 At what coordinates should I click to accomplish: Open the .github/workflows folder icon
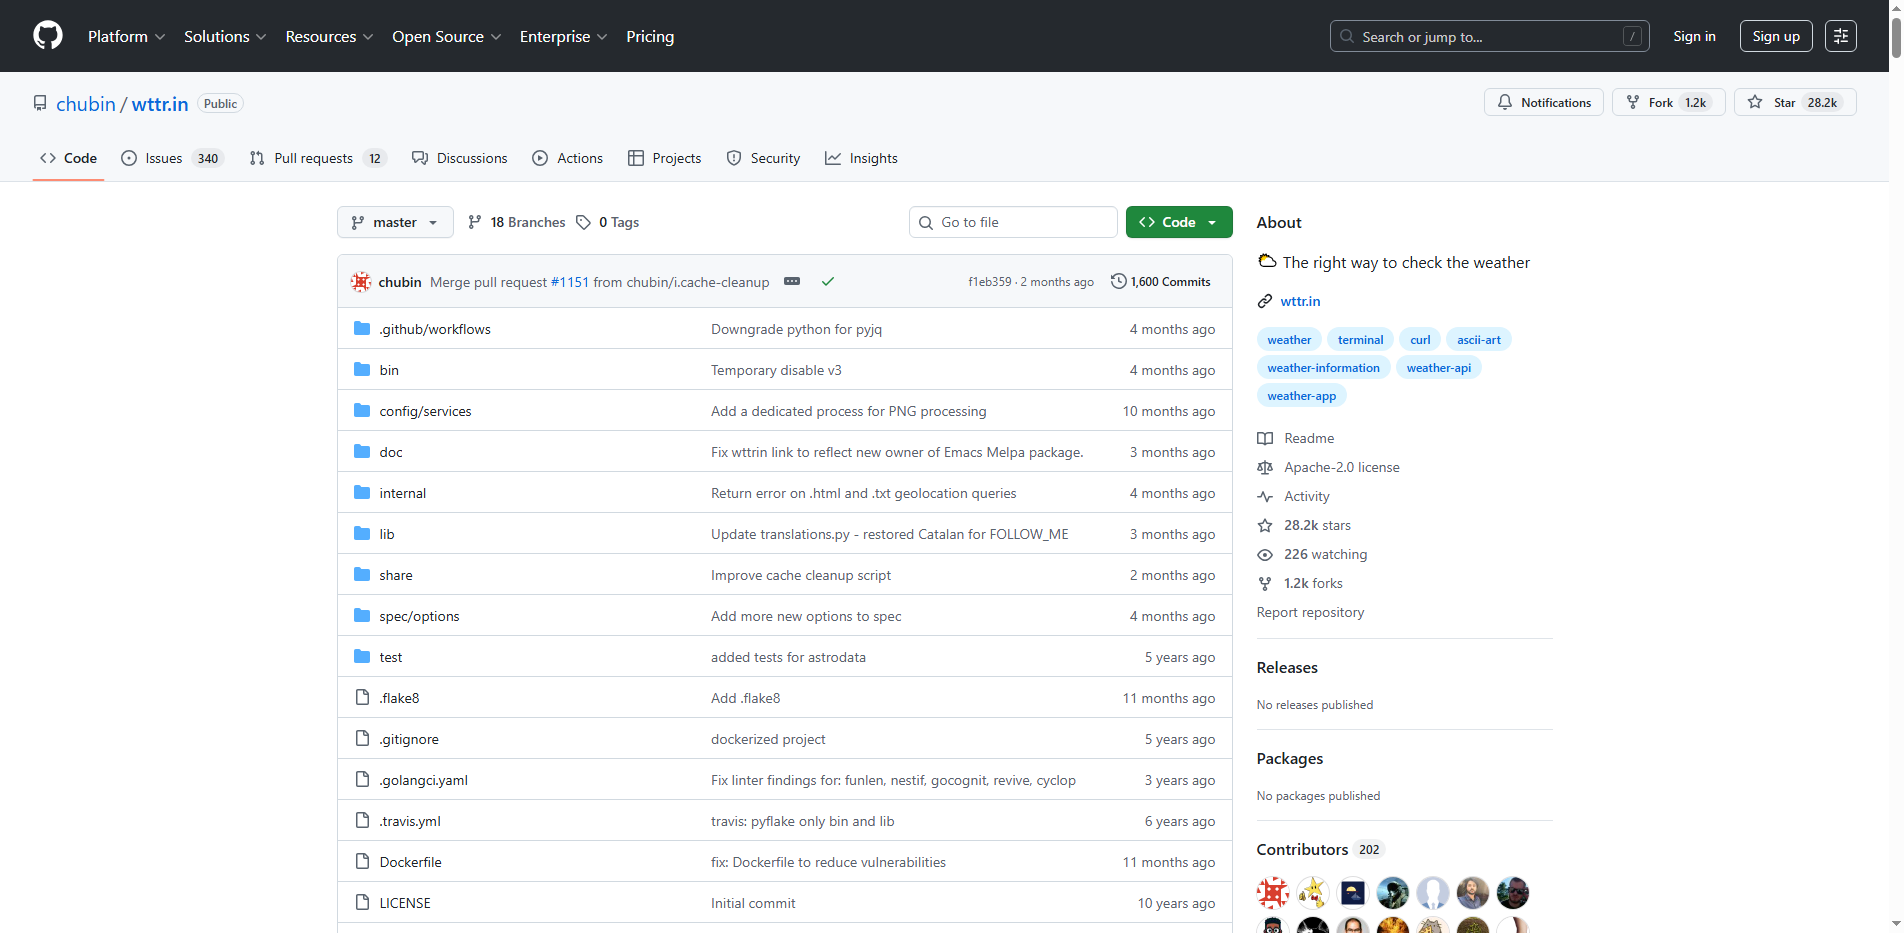(x=362, y=329)
